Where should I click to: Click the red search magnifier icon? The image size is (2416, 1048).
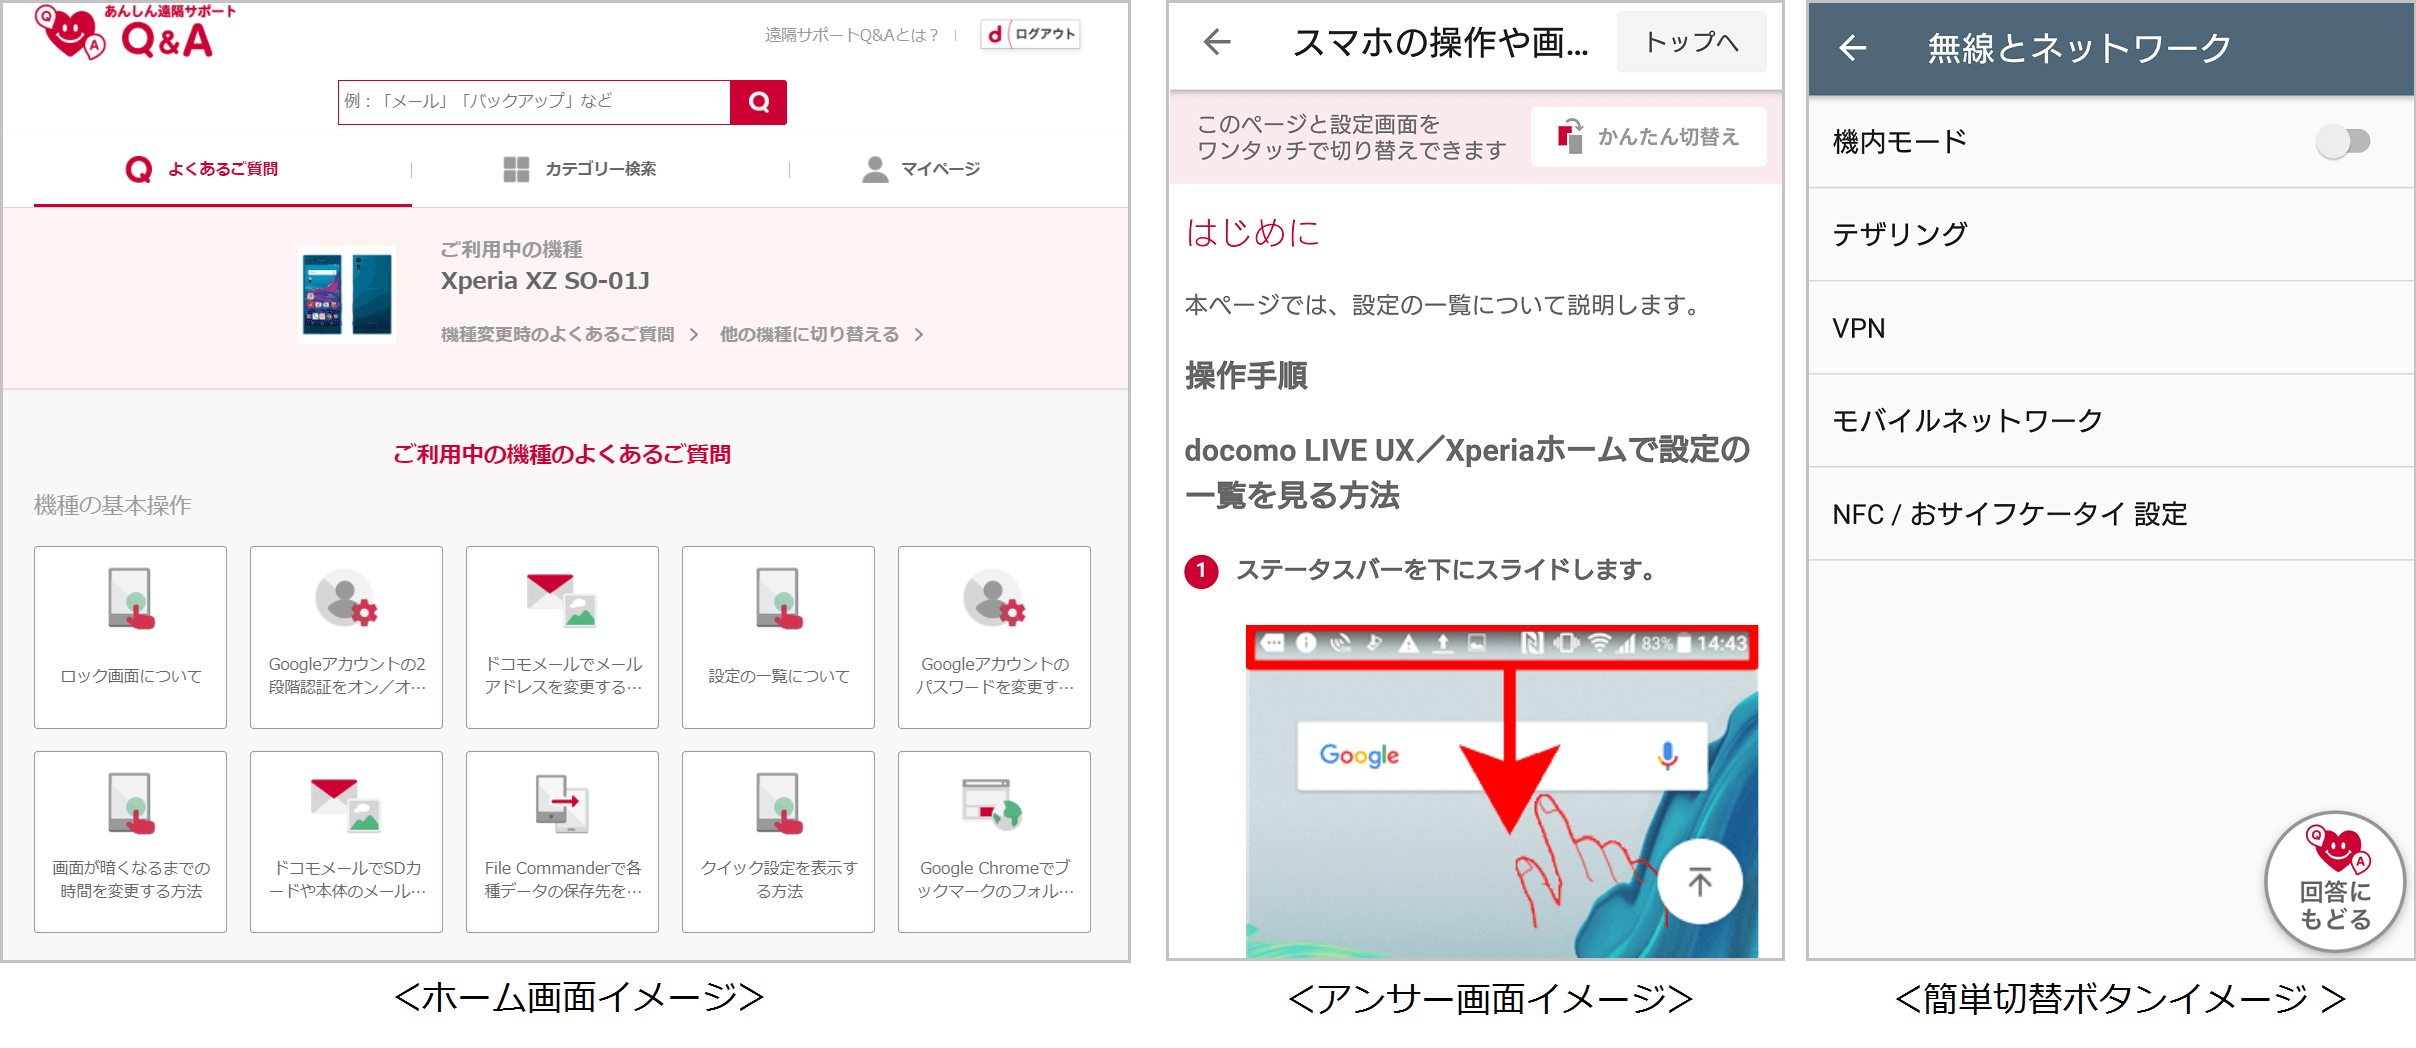pyautogui.click(x=760, y=101)
